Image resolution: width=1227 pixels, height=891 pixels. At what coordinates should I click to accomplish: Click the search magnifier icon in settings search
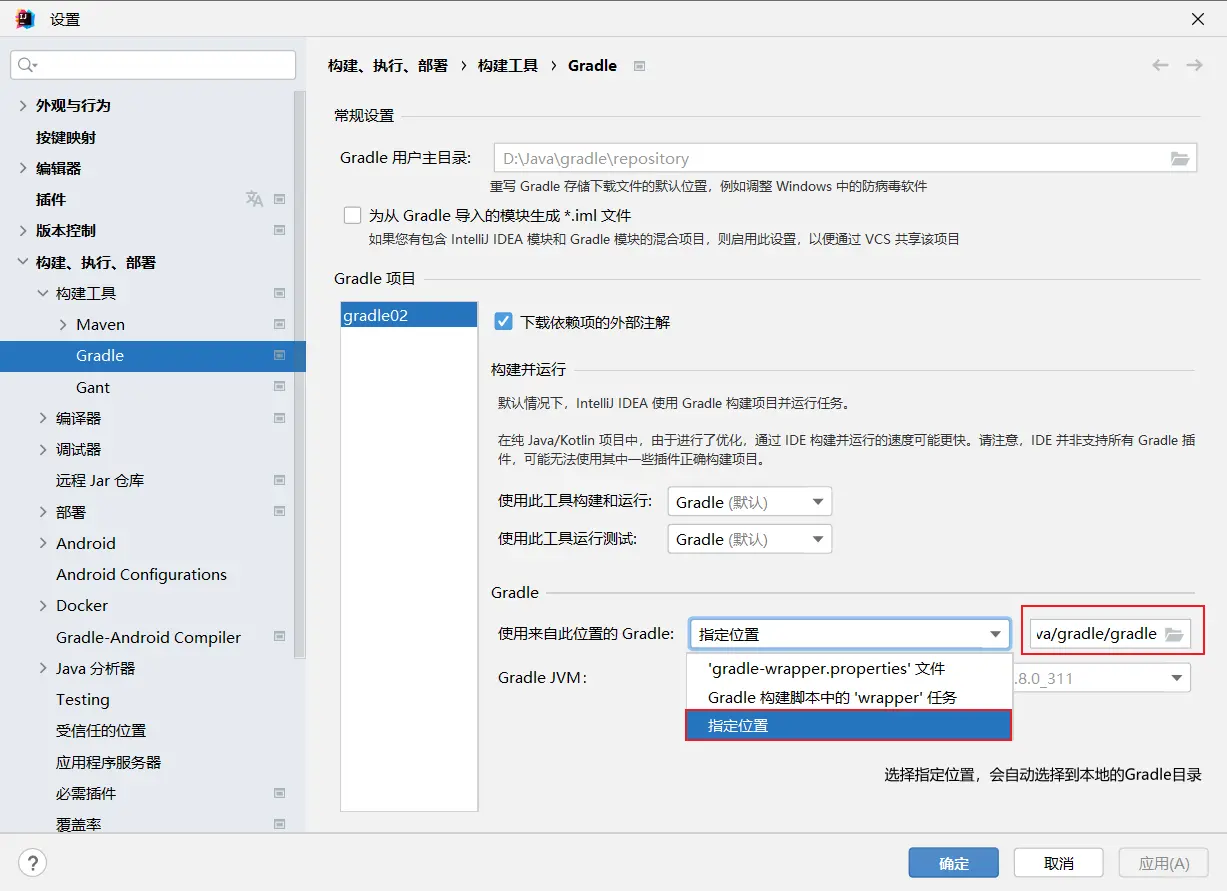pos(26,65)
